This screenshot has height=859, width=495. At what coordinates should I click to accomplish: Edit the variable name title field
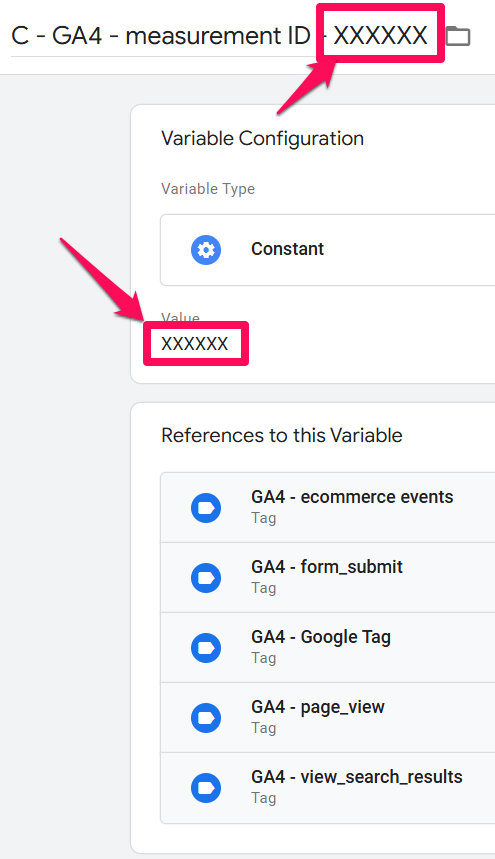point(219,36)
